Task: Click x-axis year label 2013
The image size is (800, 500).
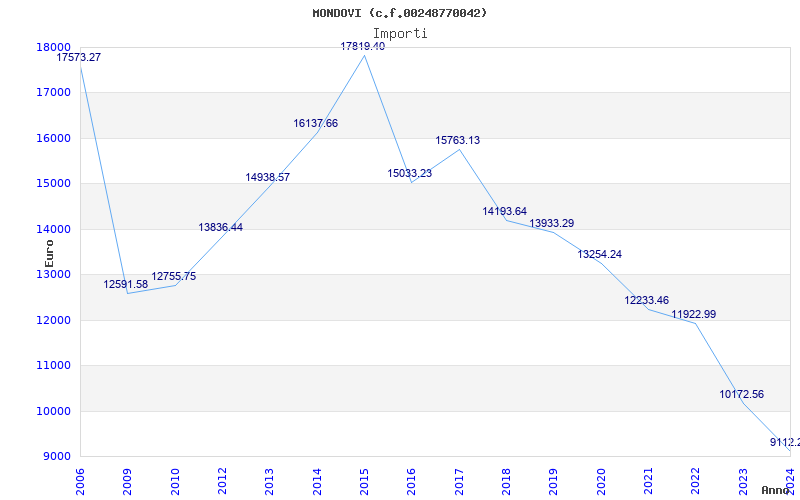Action: point(269,482)
